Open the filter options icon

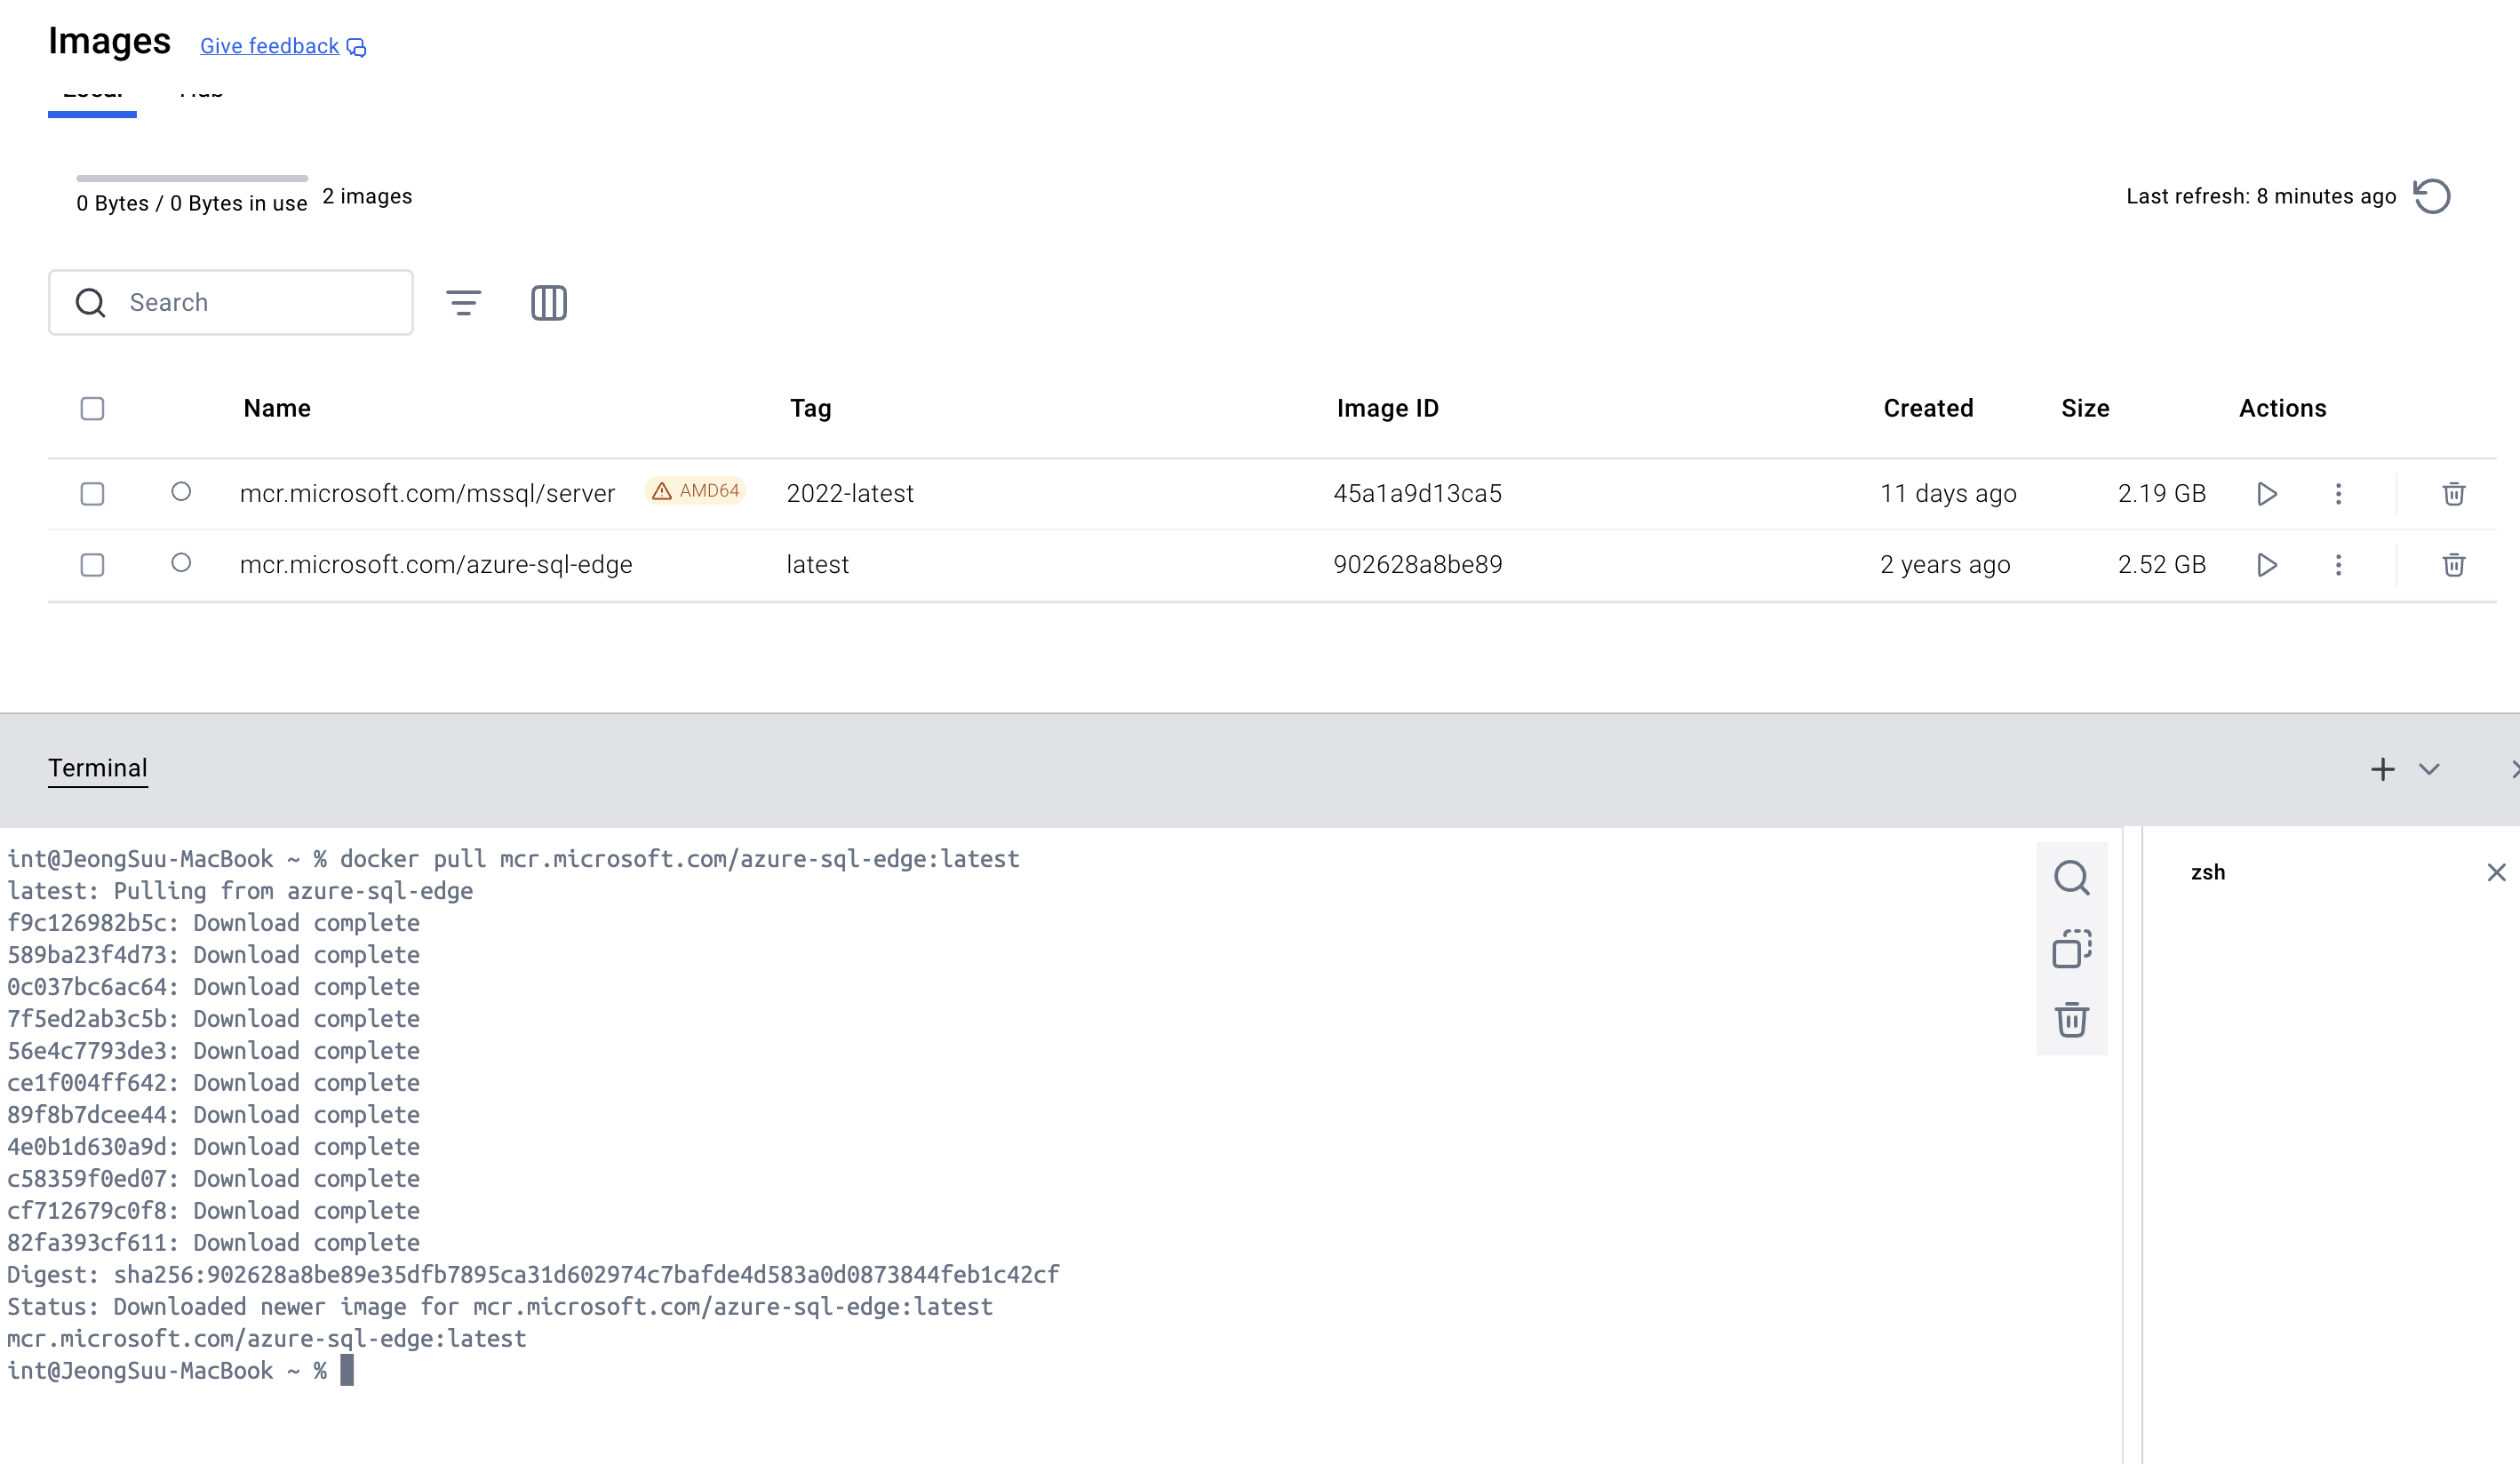pyautogui.click(x=463, y=302)
